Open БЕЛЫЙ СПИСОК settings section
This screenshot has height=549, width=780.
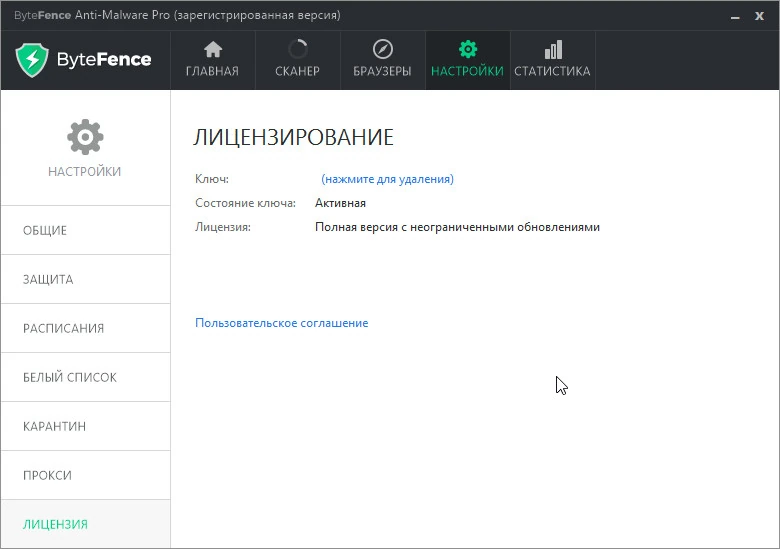pyautogui.click(x=86, y=377)
